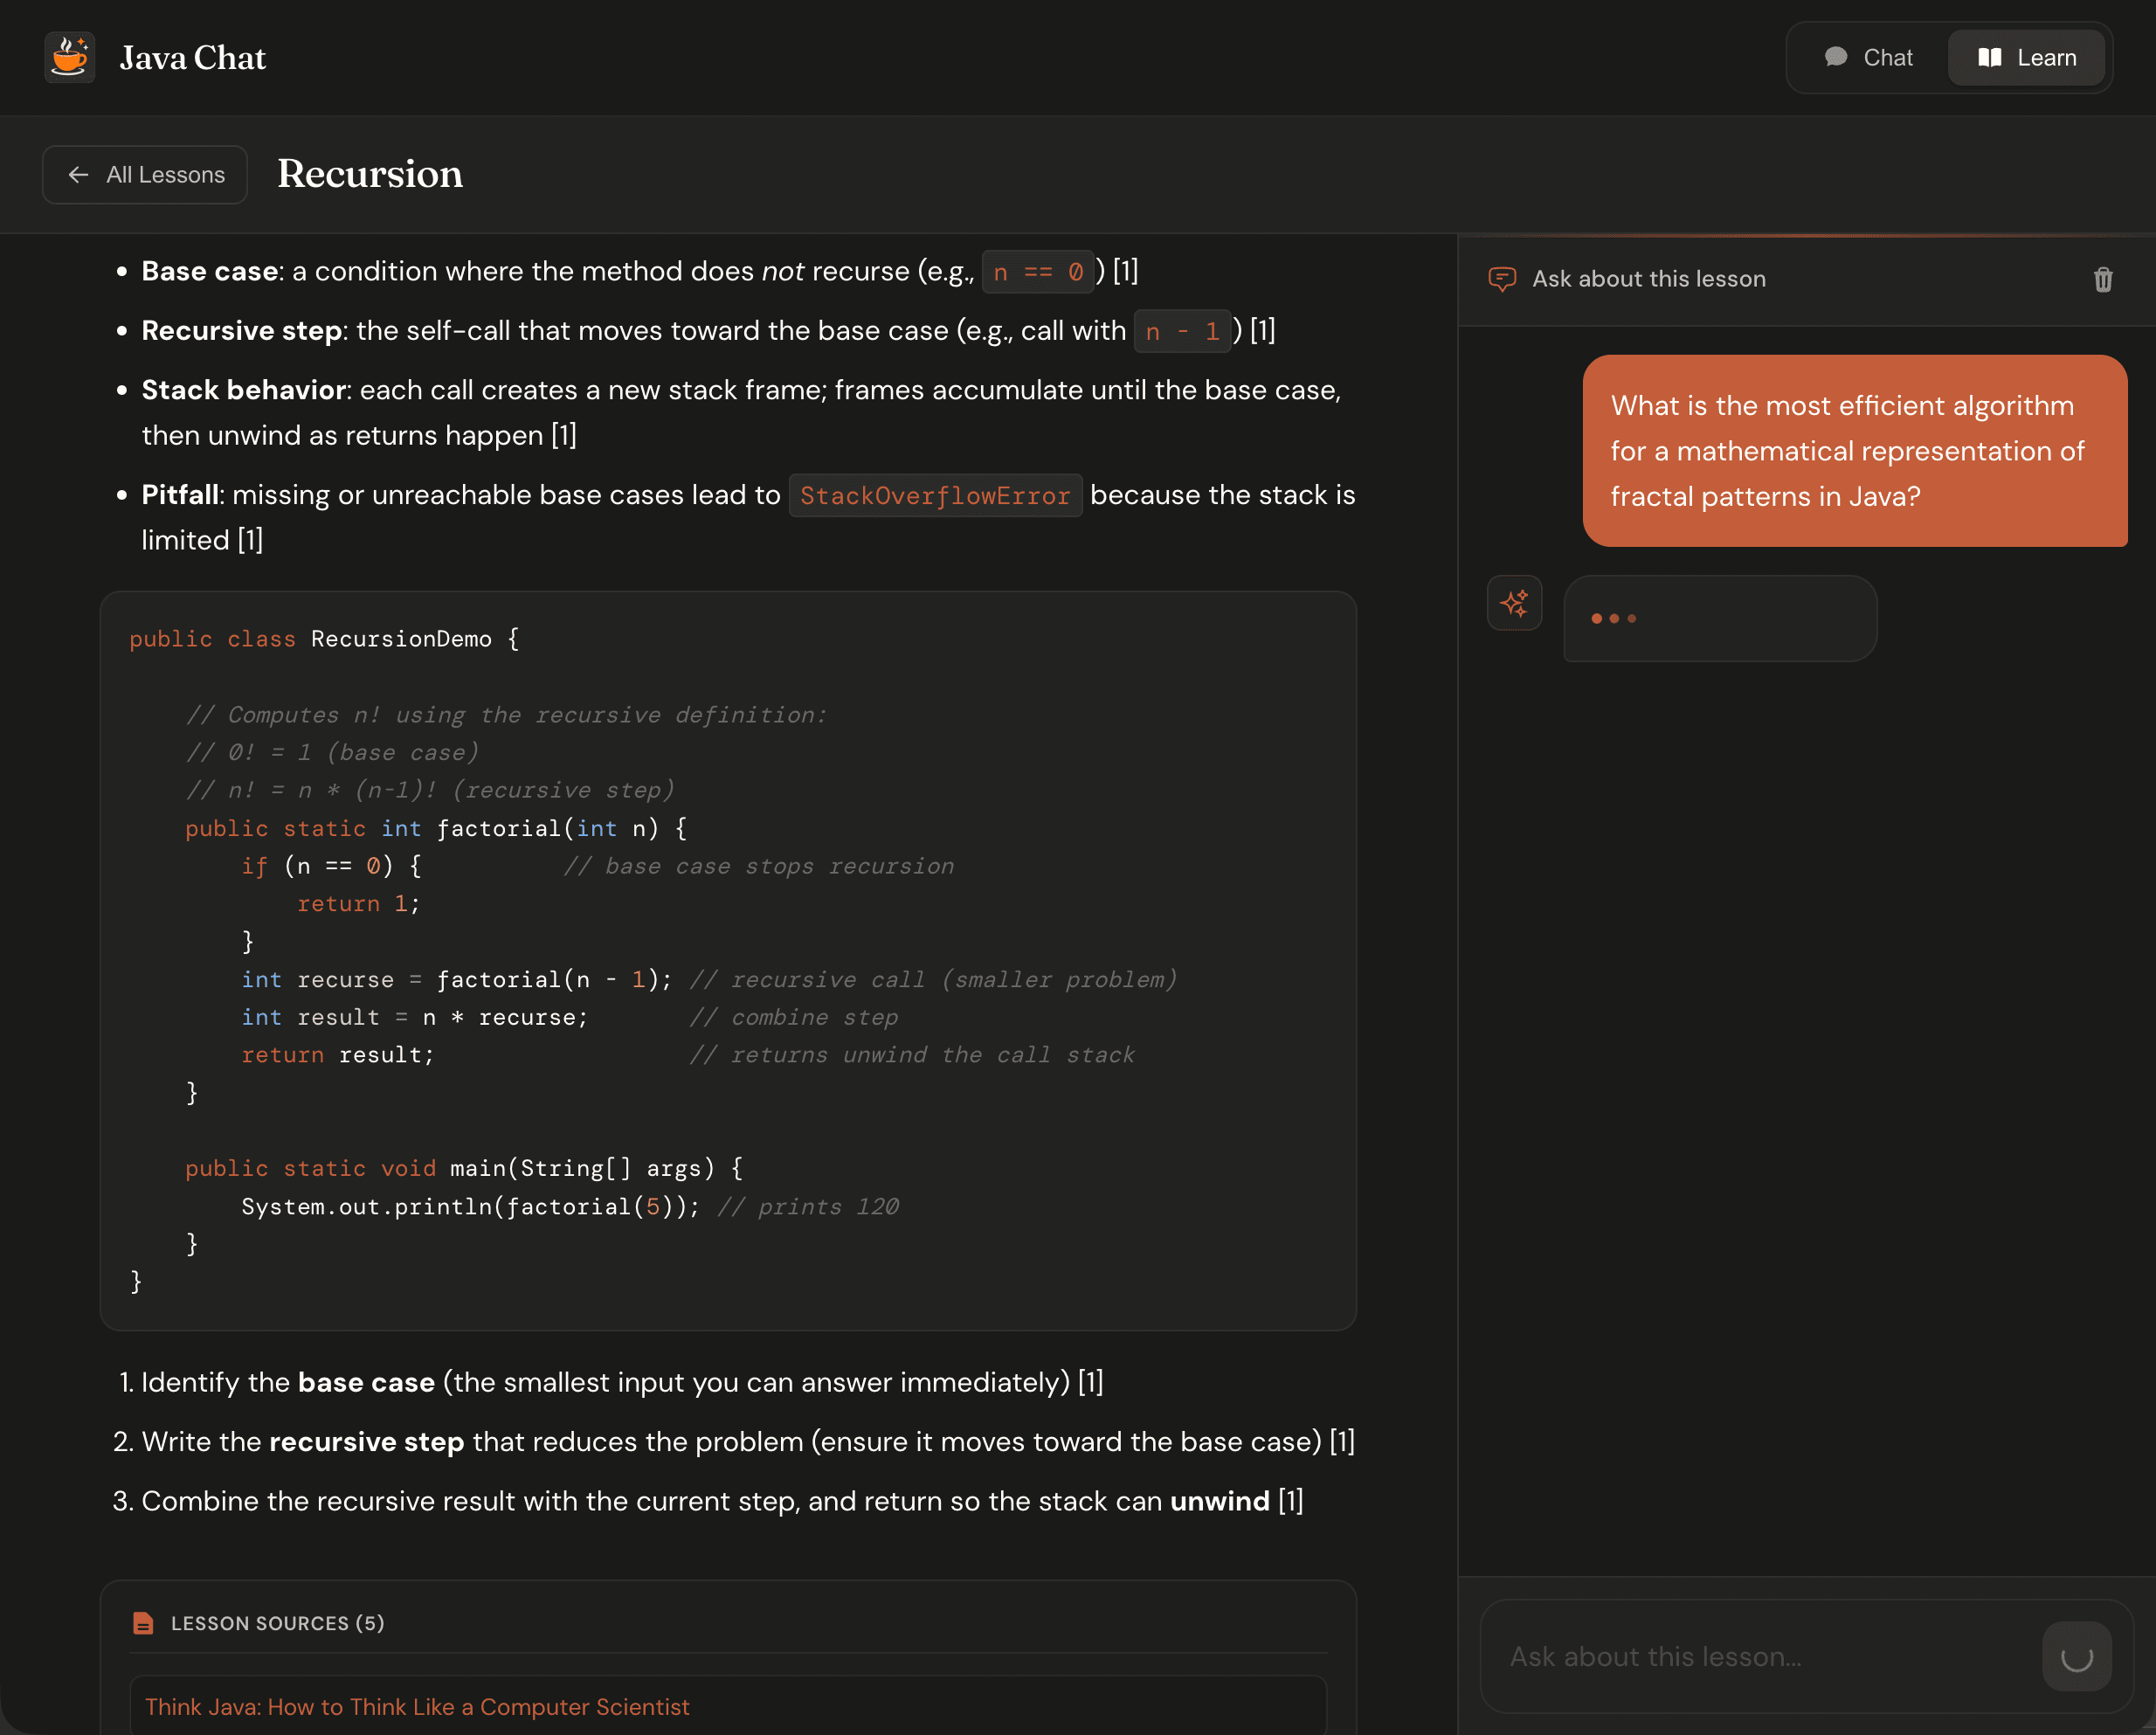Select the Learn tab
This screenshot has height=1735, width=2156.
click(2026, 58)
